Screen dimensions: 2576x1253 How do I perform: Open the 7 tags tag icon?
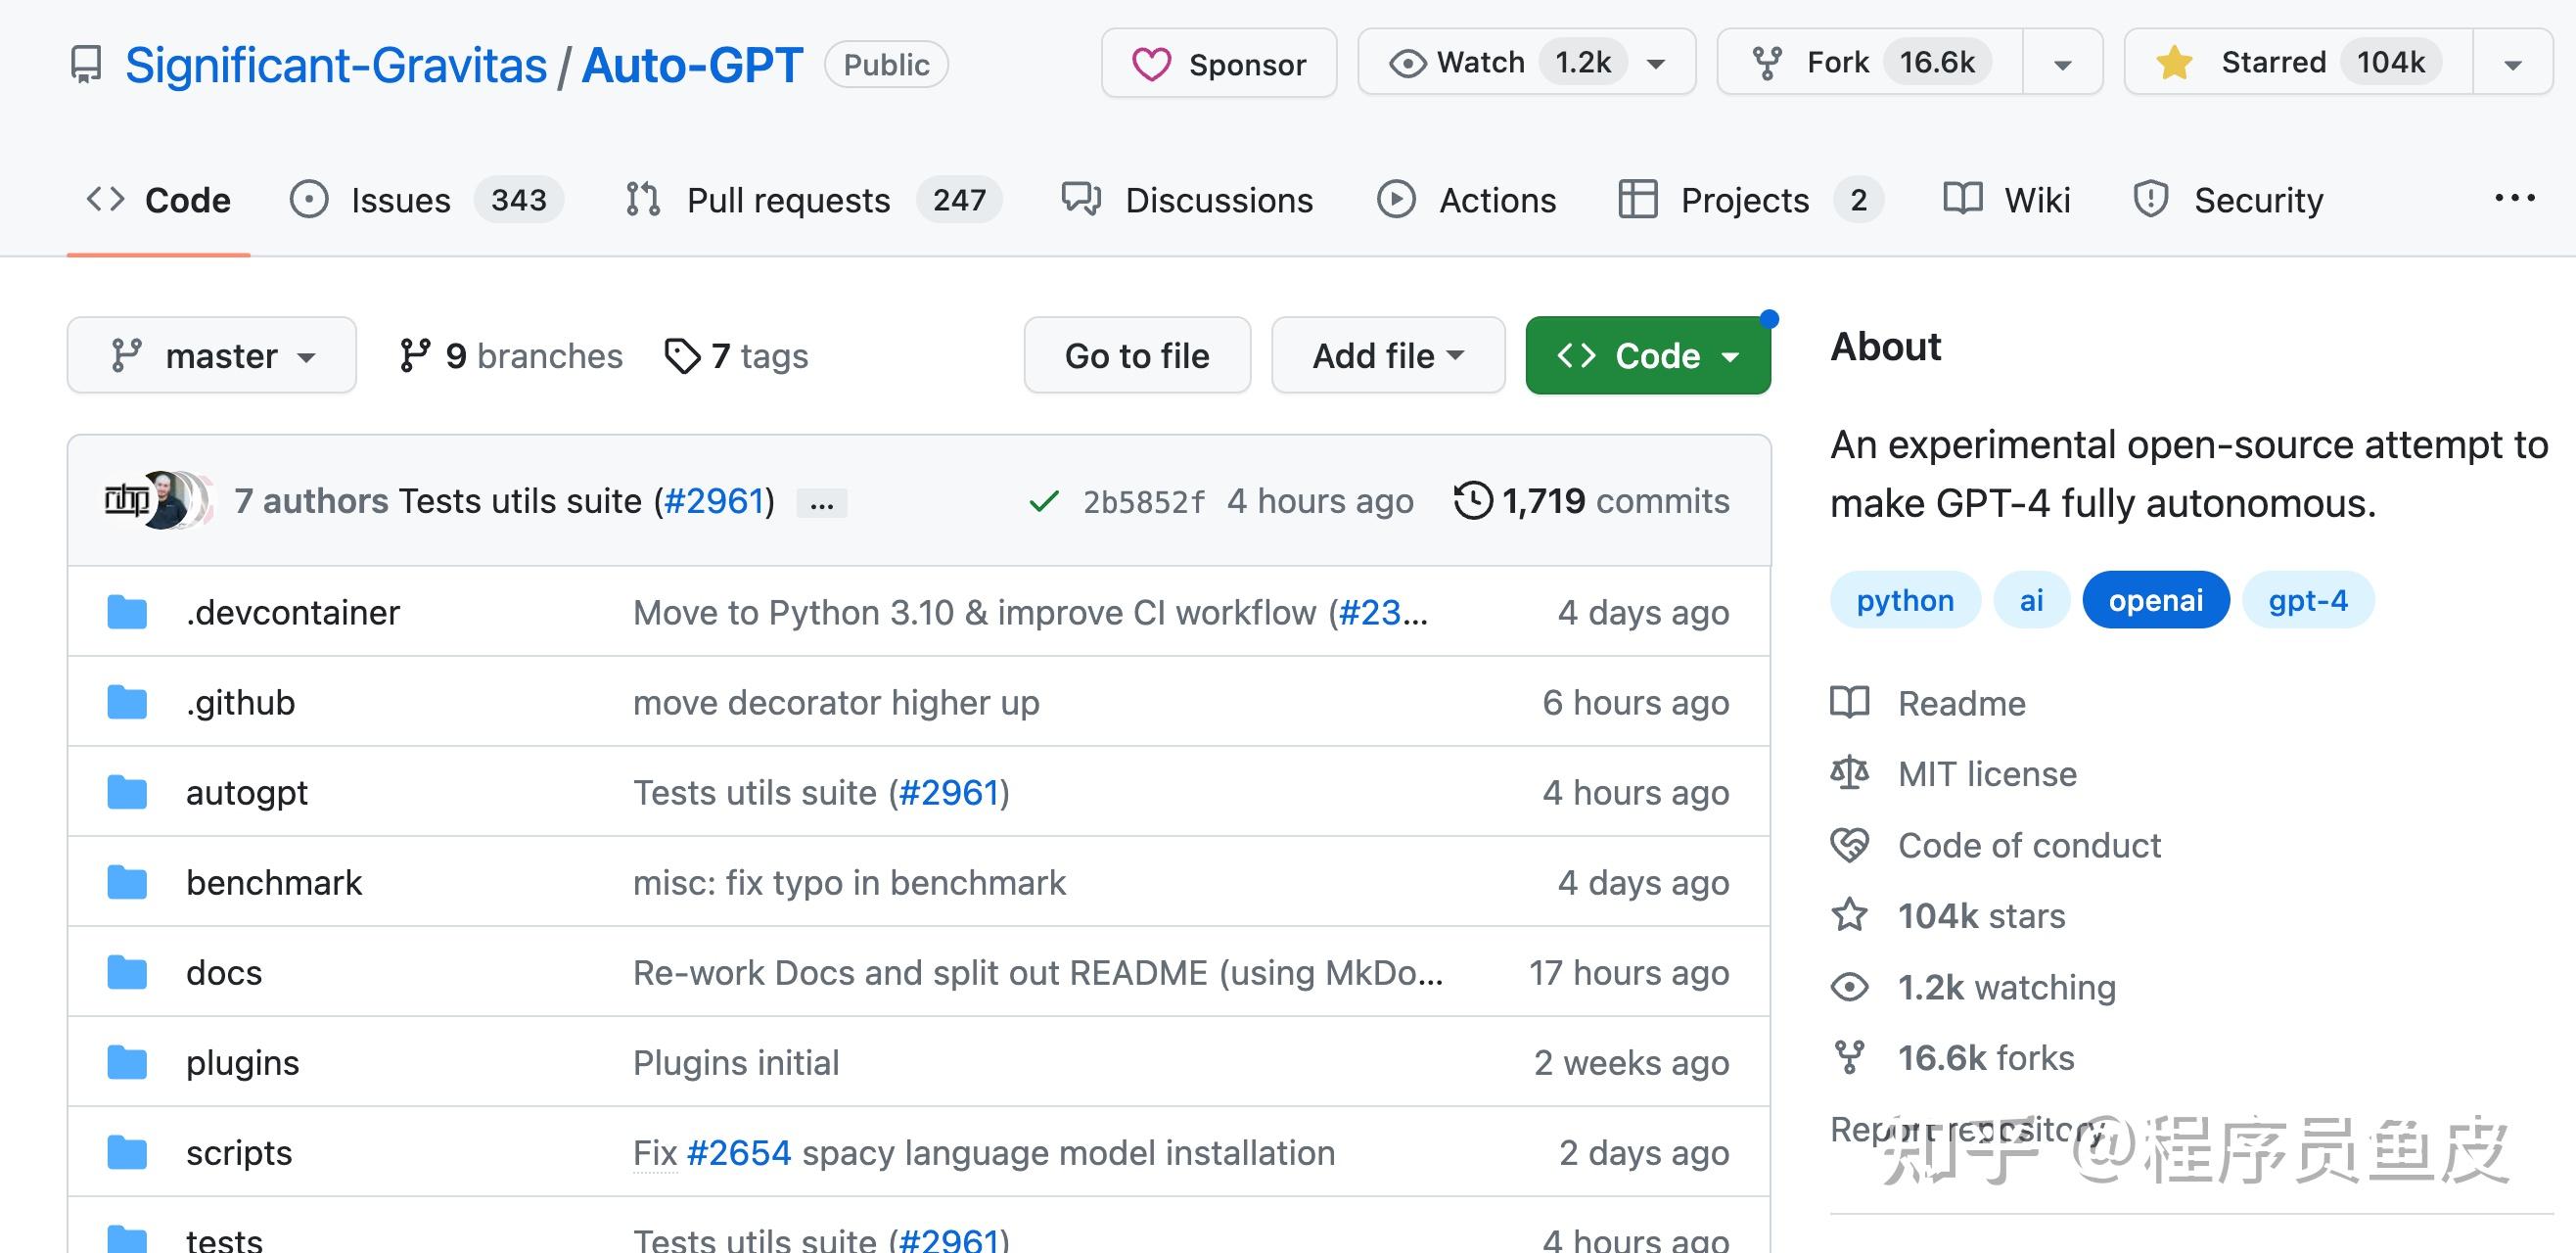(682, 356)
